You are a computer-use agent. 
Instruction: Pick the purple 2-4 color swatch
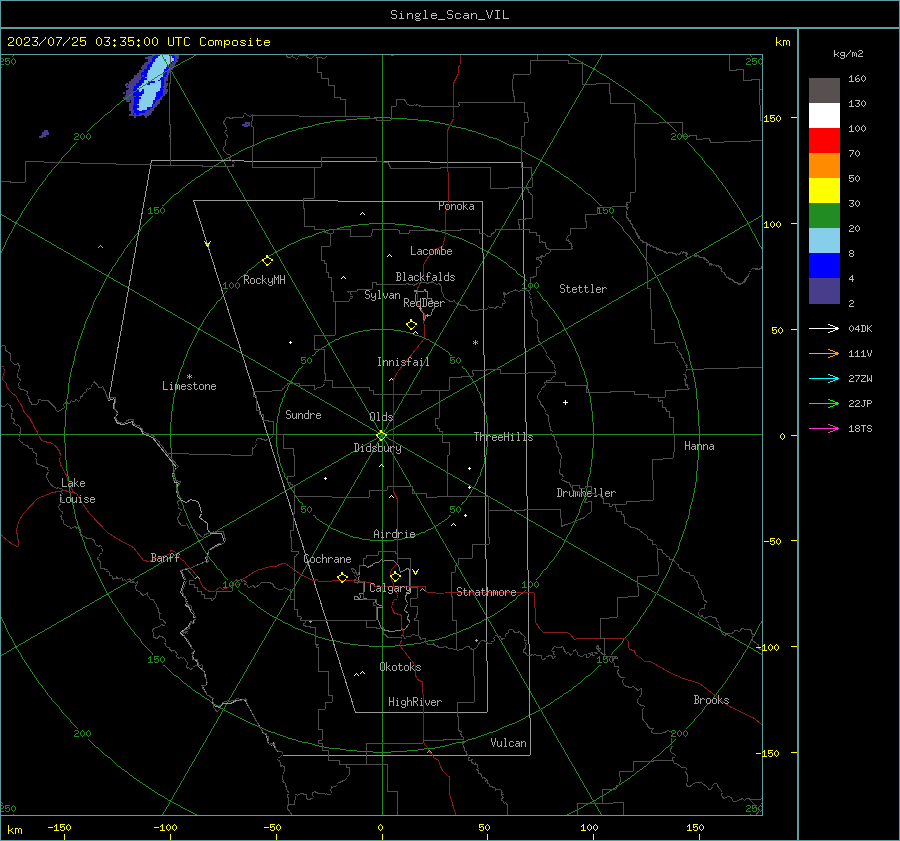[824, 290]
